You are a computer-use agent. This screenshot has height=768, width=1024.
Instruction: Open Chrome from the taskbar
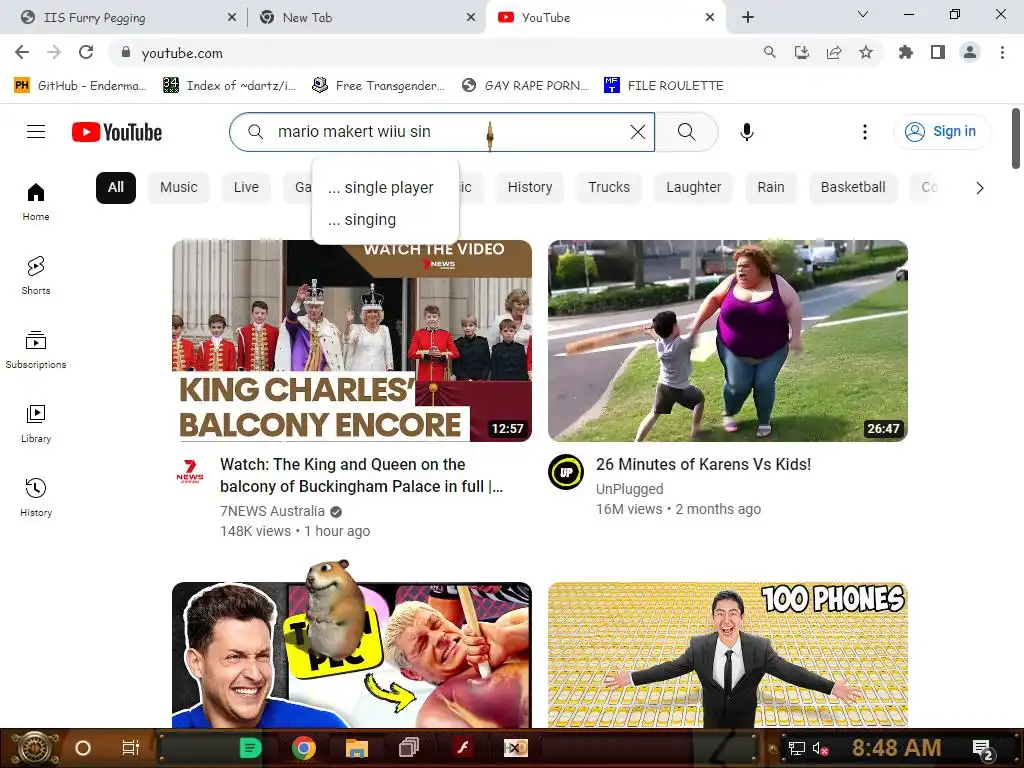[x=304, y=748]
